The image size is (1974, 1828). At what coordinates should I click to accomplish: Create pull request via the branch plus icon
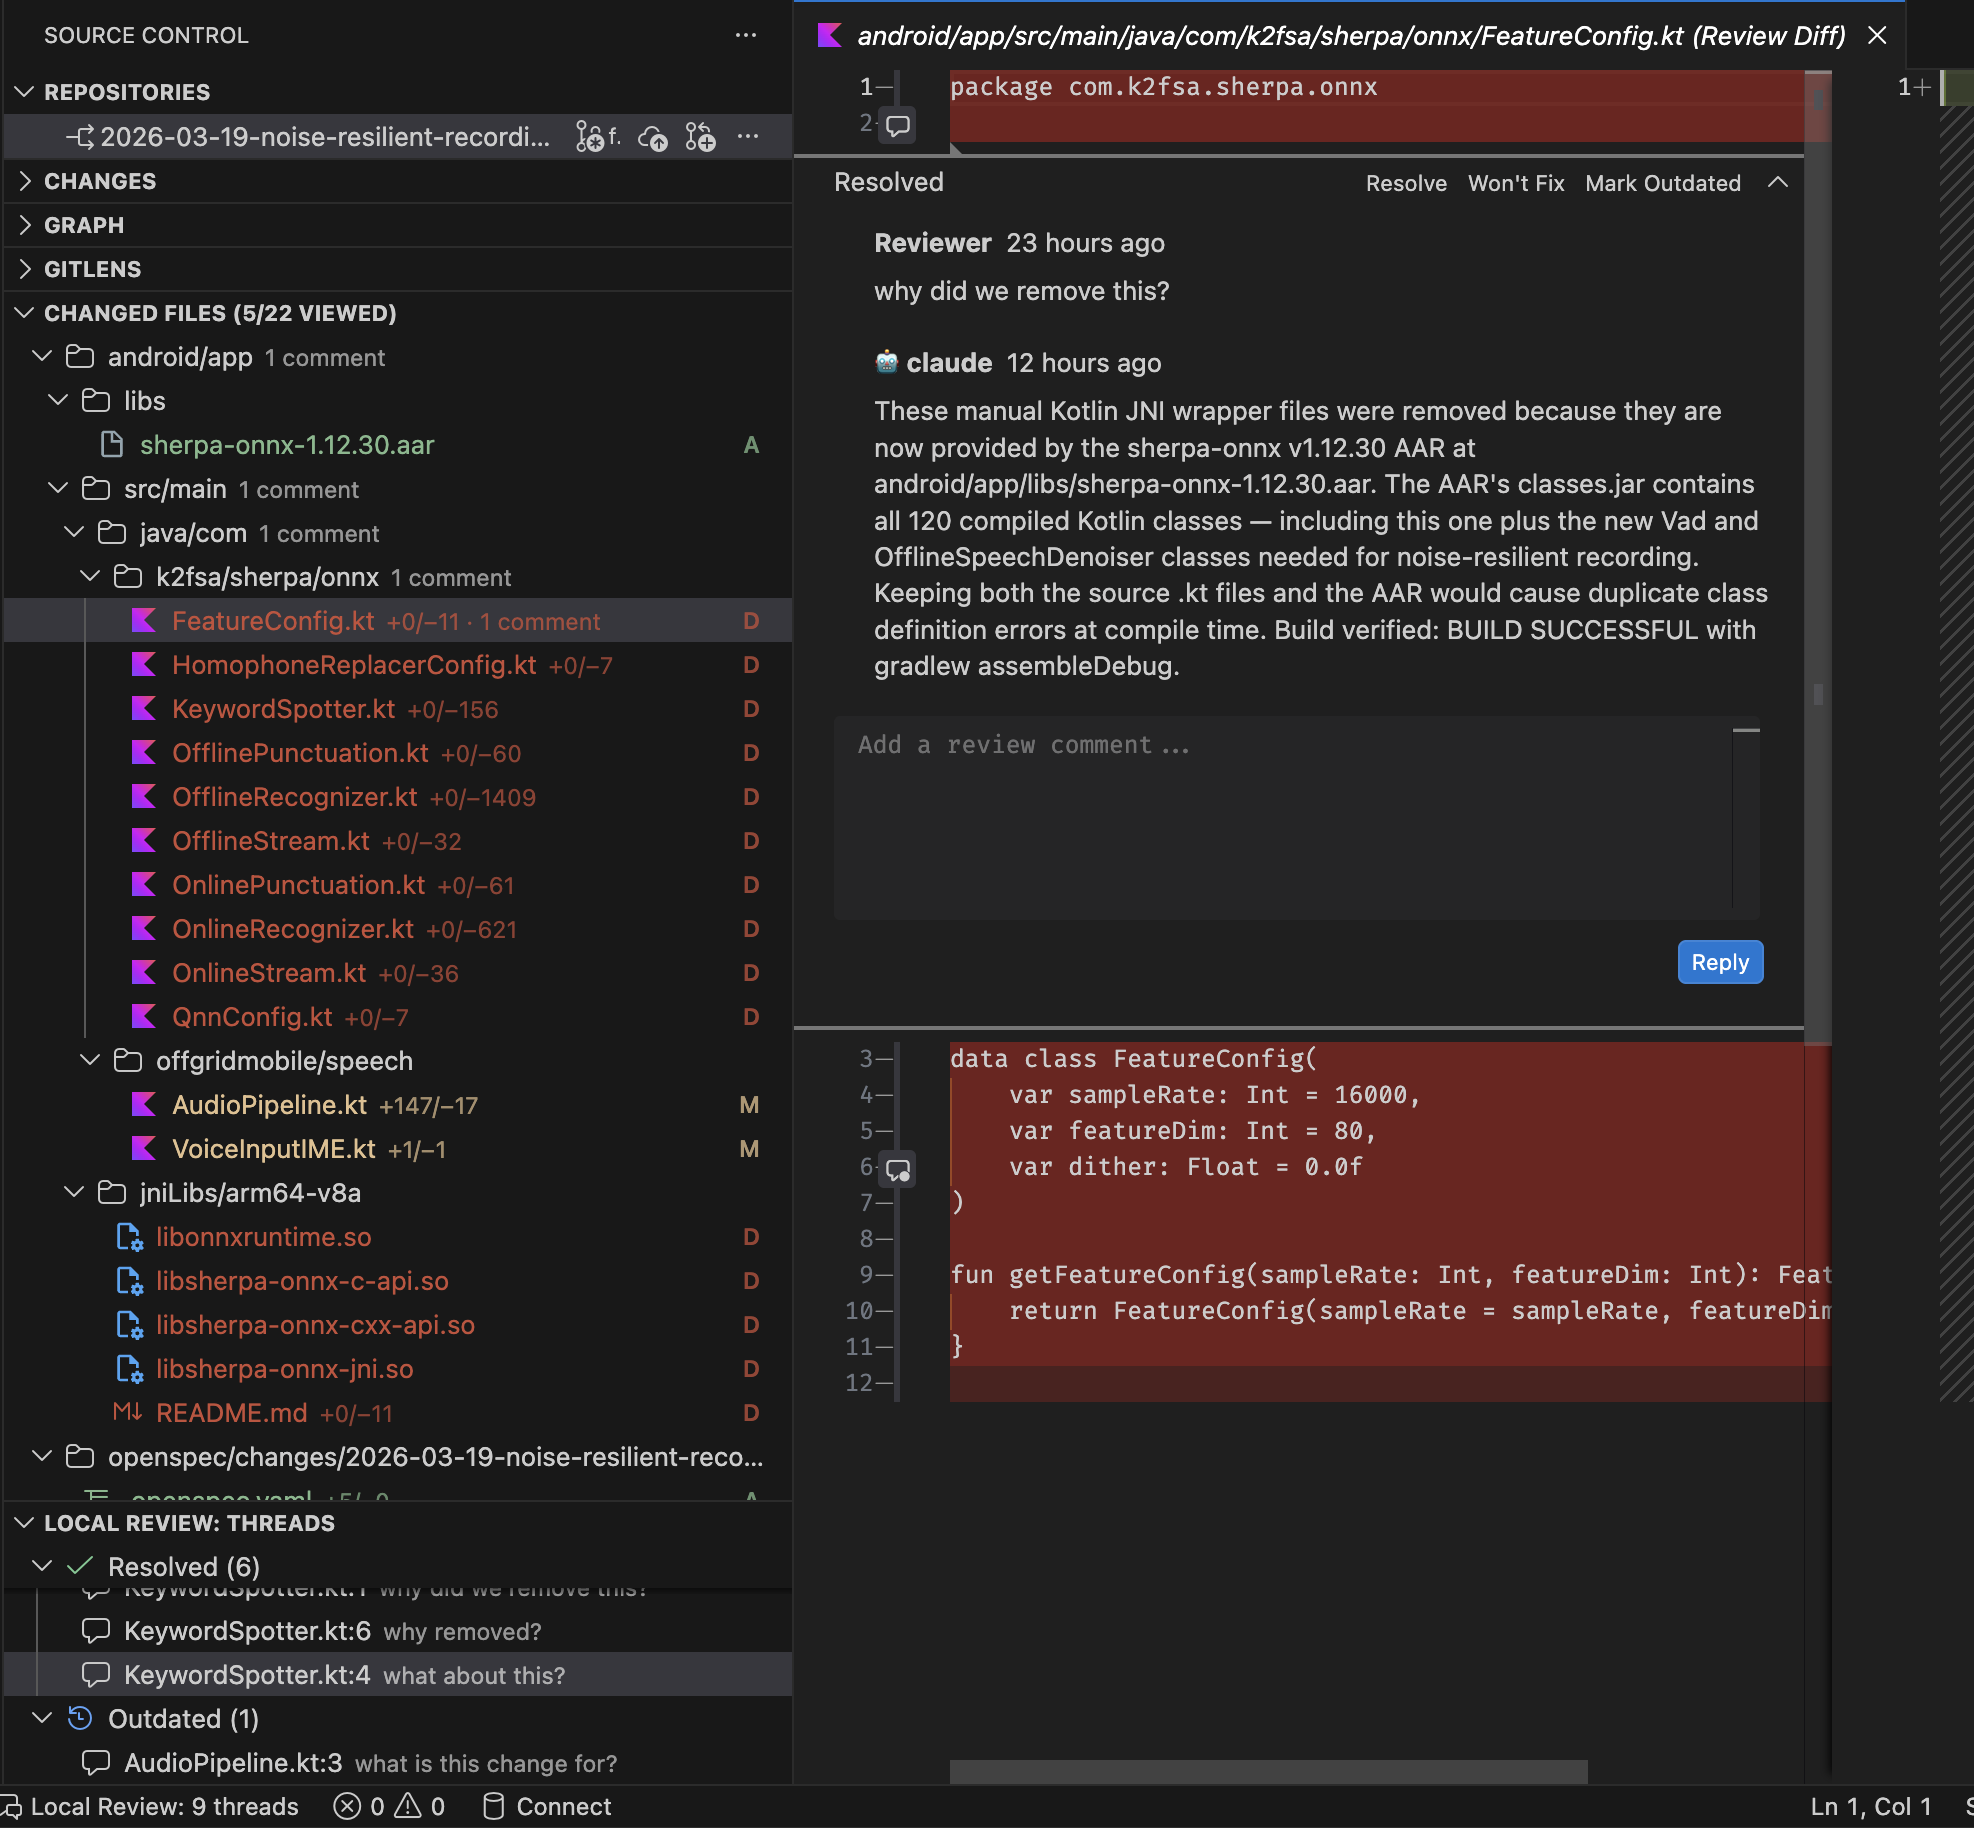[x=701, y=138]
